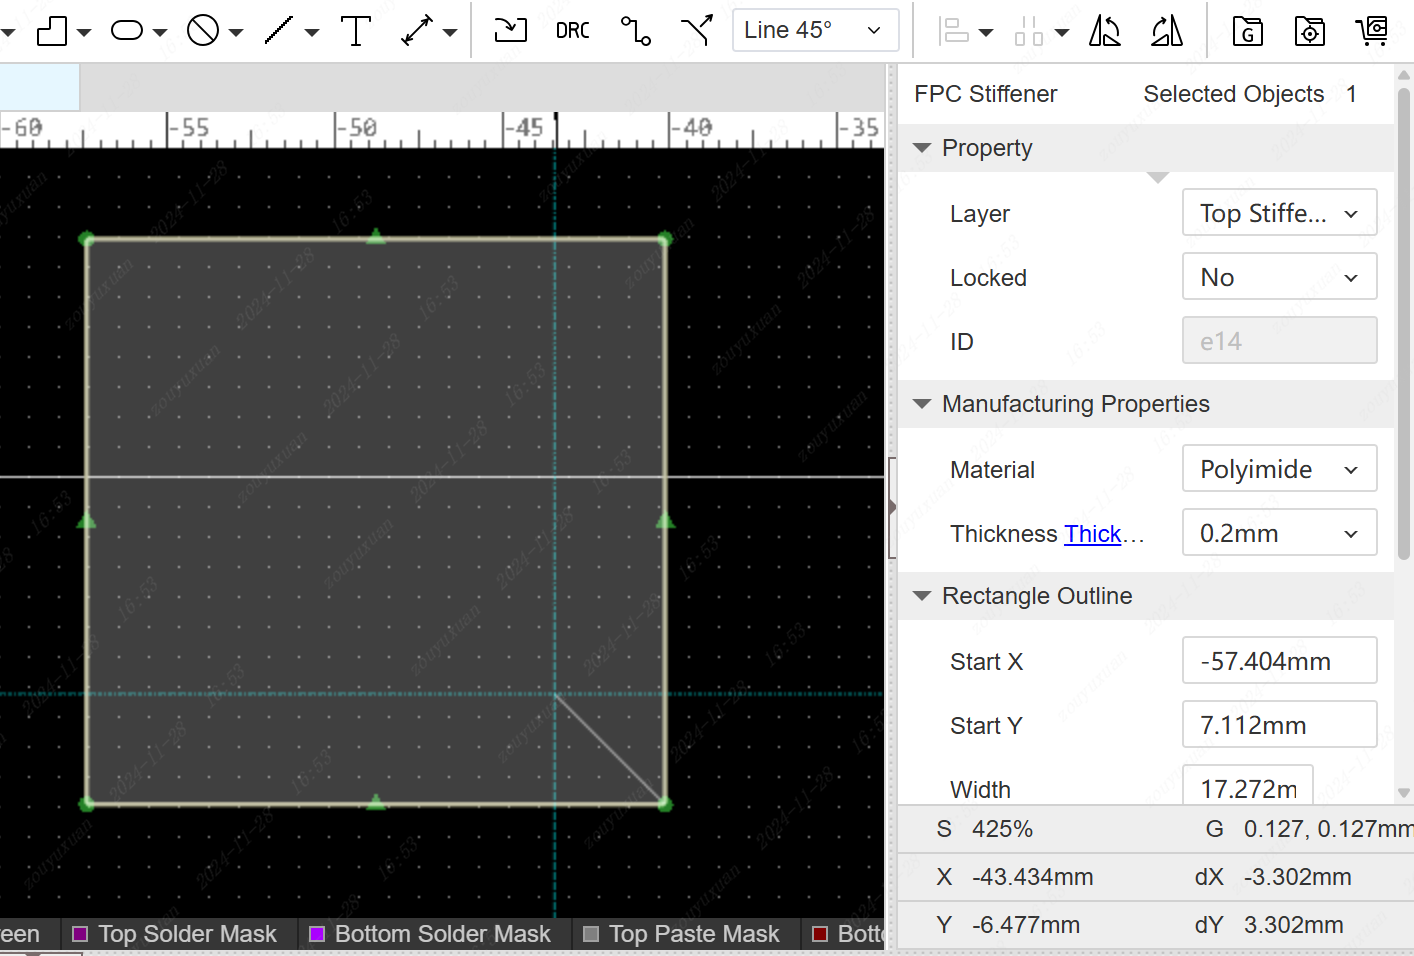The image size is (1414, 956).
Task: Switch to the Top Paste Mask layer tab
Action: (693, 934)
